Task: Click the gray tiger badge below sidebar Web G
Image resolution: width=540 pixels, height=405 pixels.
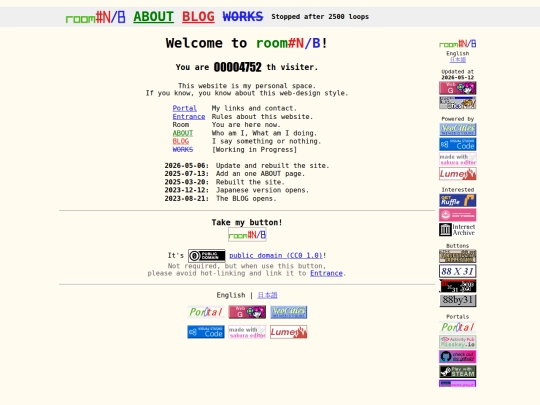Action: point(458,103)
